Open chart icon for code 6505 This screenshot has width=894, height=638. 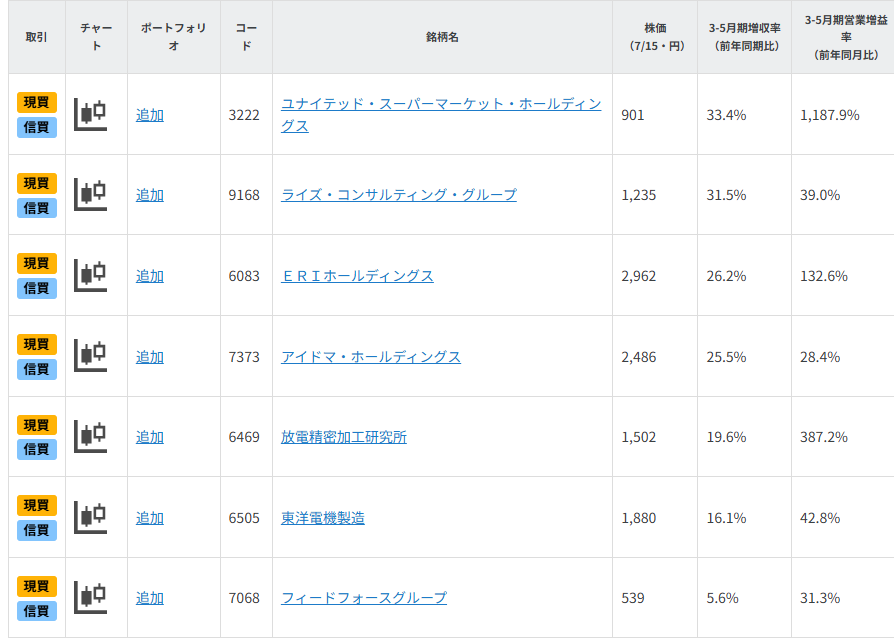[x=91, y=518]
